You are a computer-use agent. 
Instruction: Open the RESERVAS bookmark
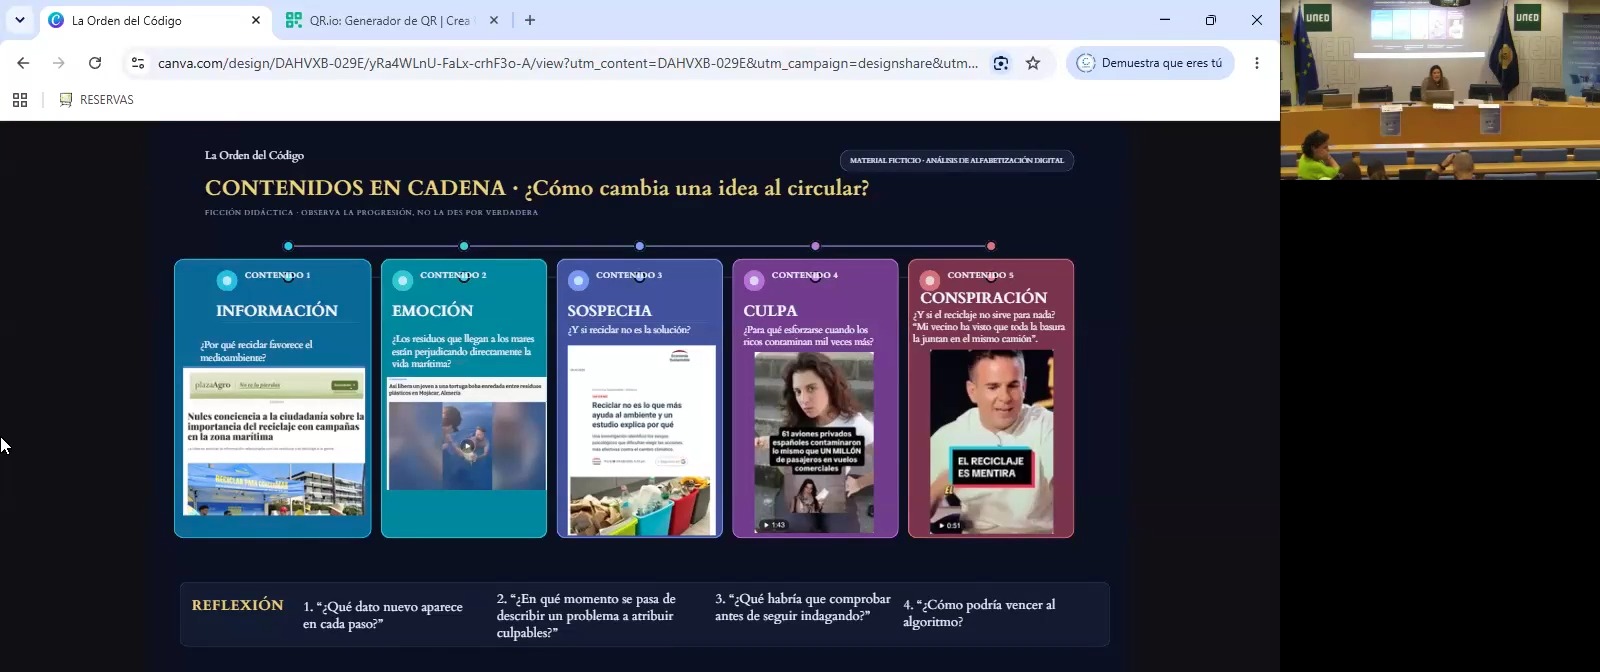click(96, 100)
